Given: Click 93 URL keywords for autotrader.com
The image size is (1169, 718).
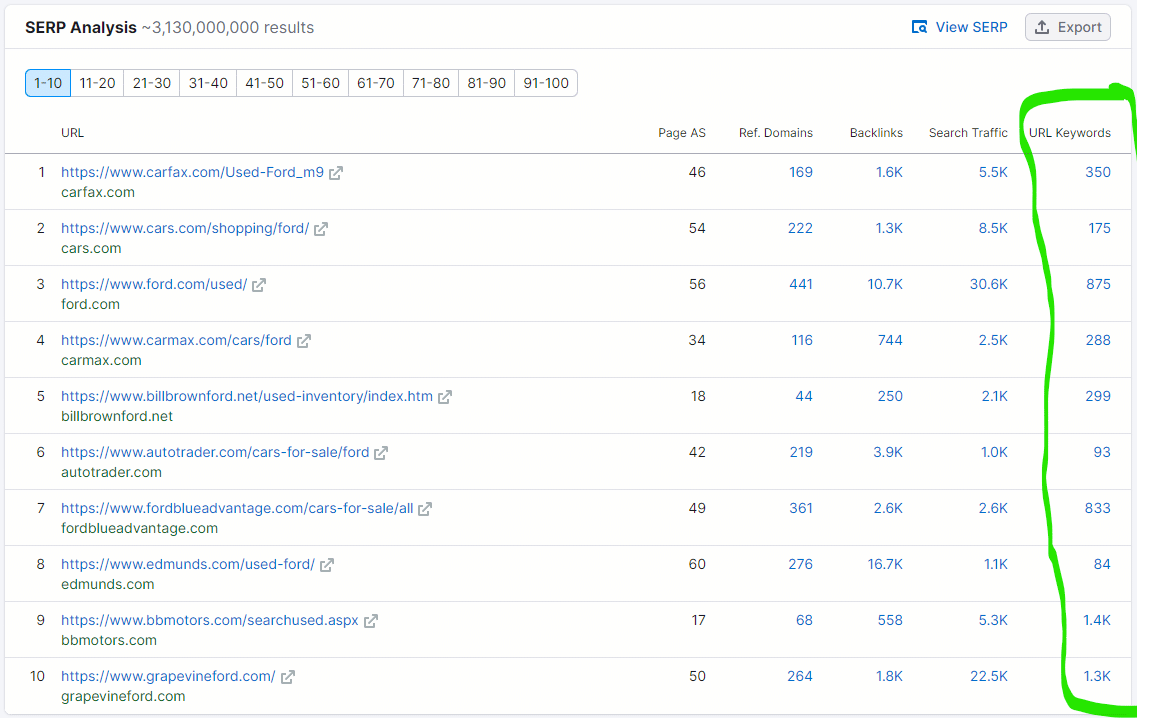Looking at the screenshot, I should (1102, 452).
